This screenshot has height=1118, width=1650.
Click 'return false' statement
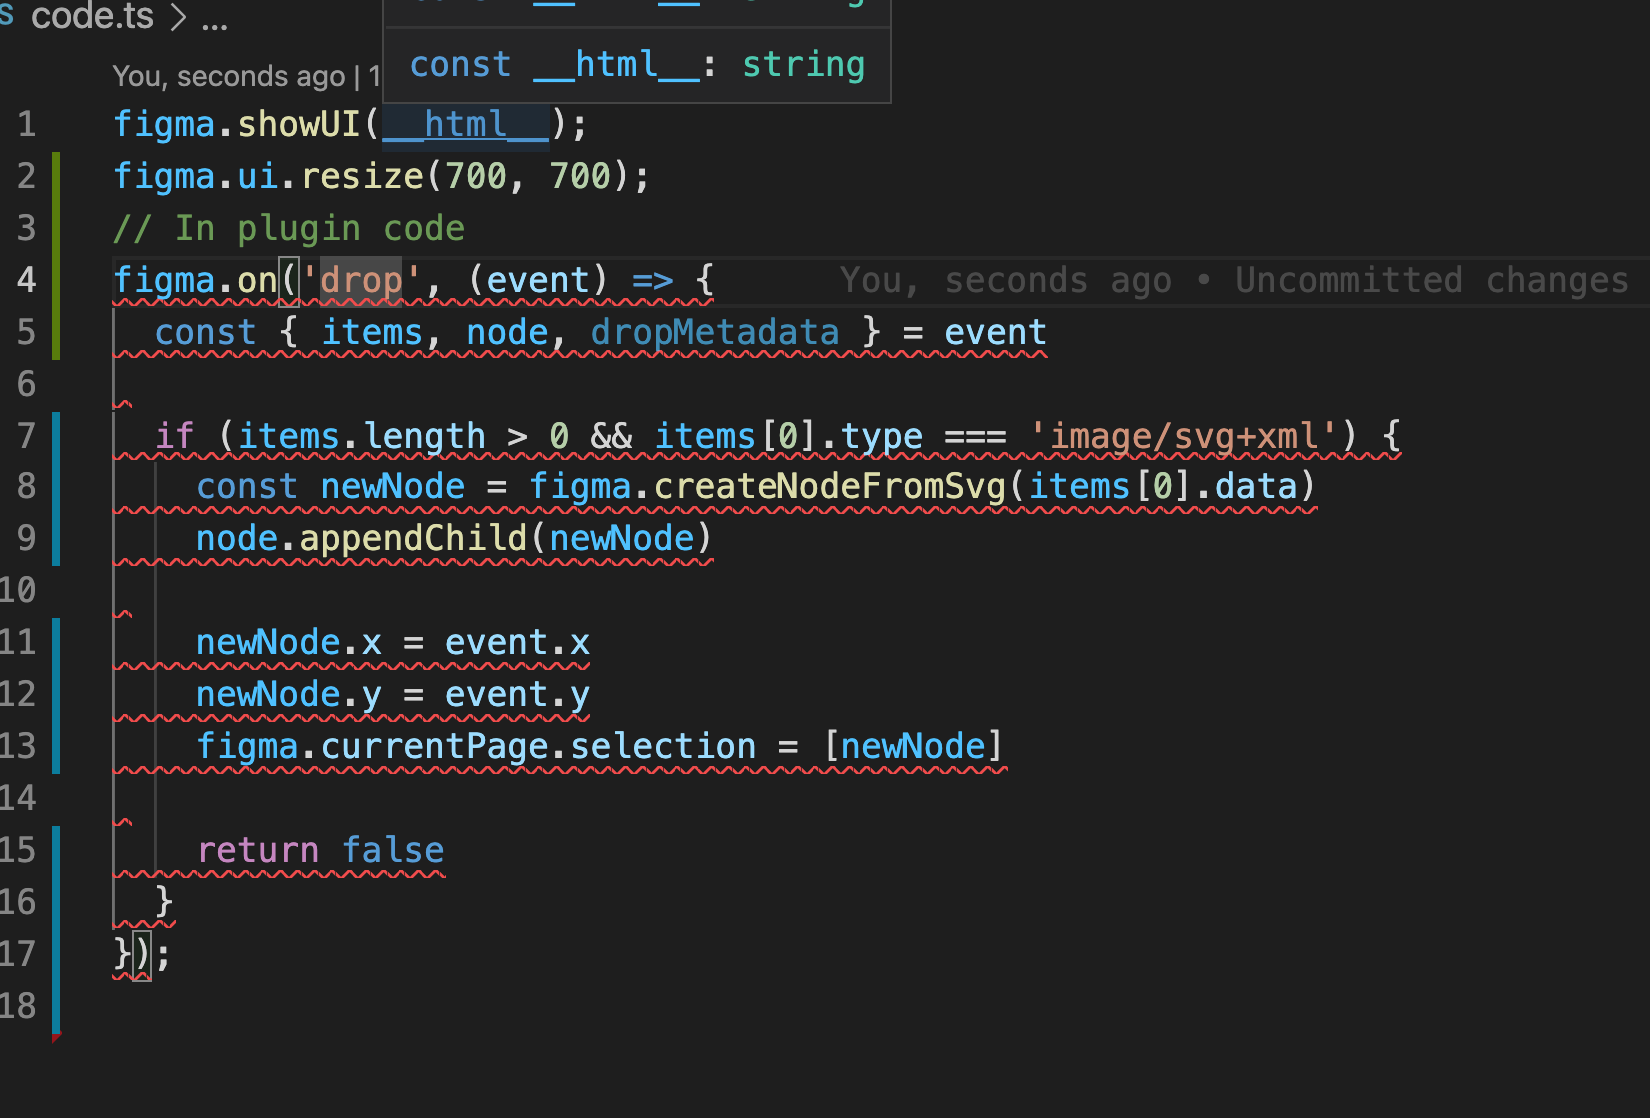[x=320, y=850]
